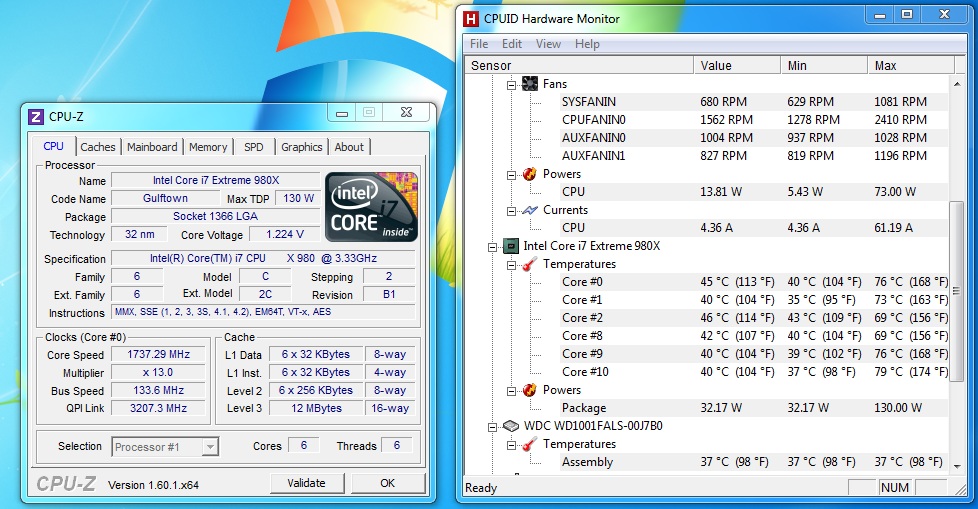Switch to the Memory tab
The width and height of the screenshot is (978, 509).
pos(208,147)
